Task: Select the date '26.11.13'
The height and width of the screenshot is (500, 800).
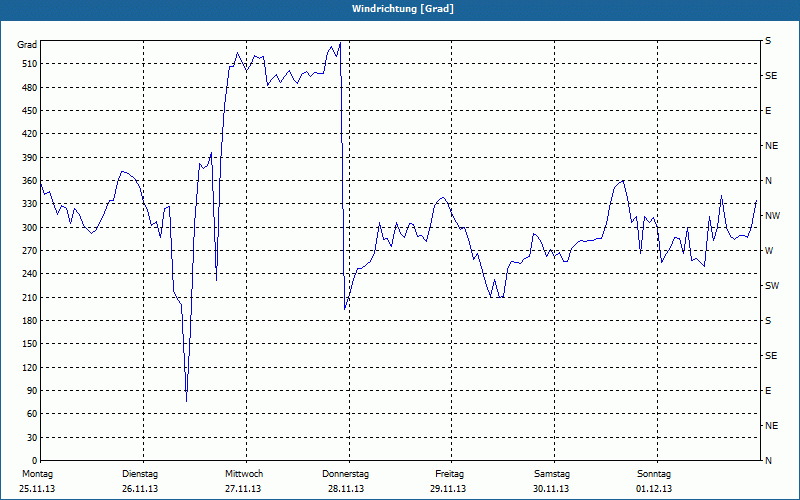Action: click(x=140, y=489)
